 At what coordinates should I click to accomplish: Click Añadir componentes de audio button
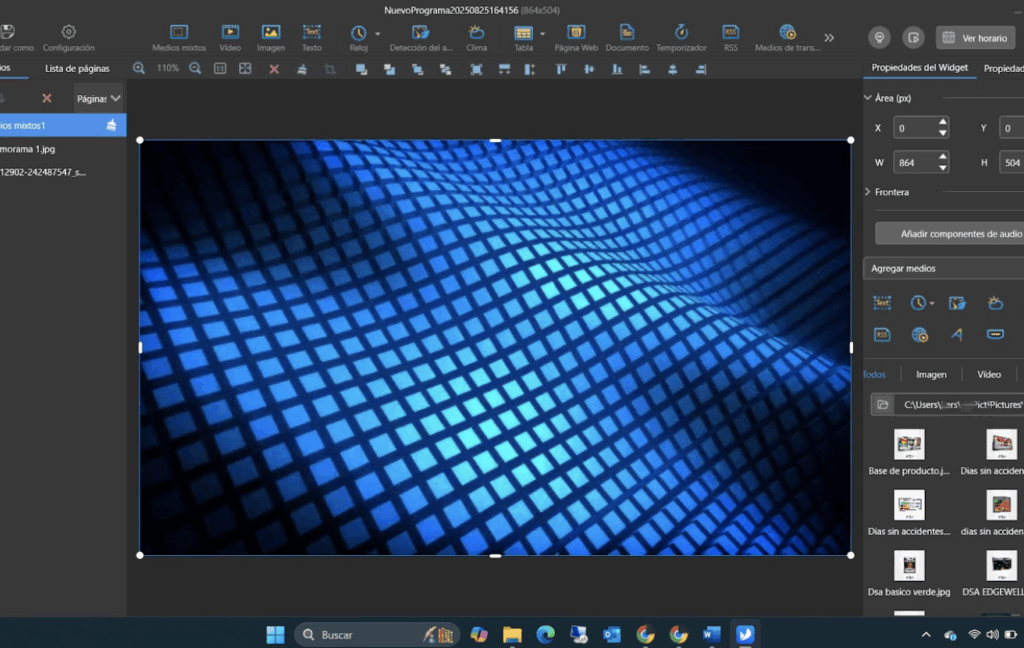click(x=949, y=233)
